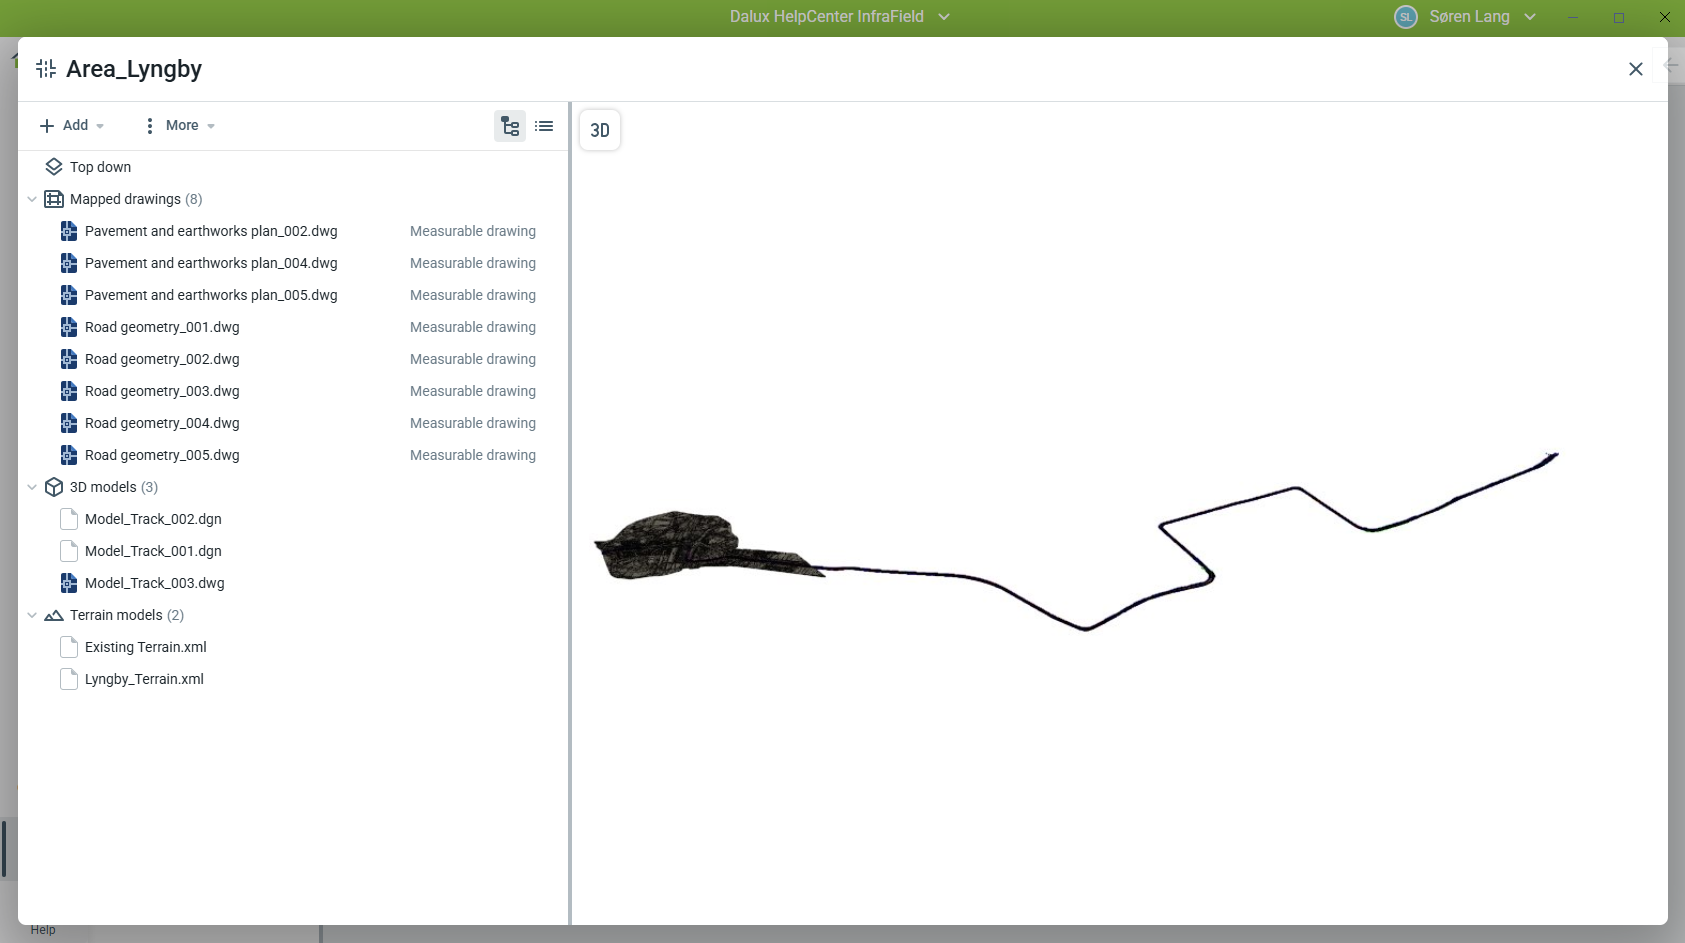Viewport: 1685px width, 943px height.
Task: Switch to flat list view
Action: coord(544,126)
